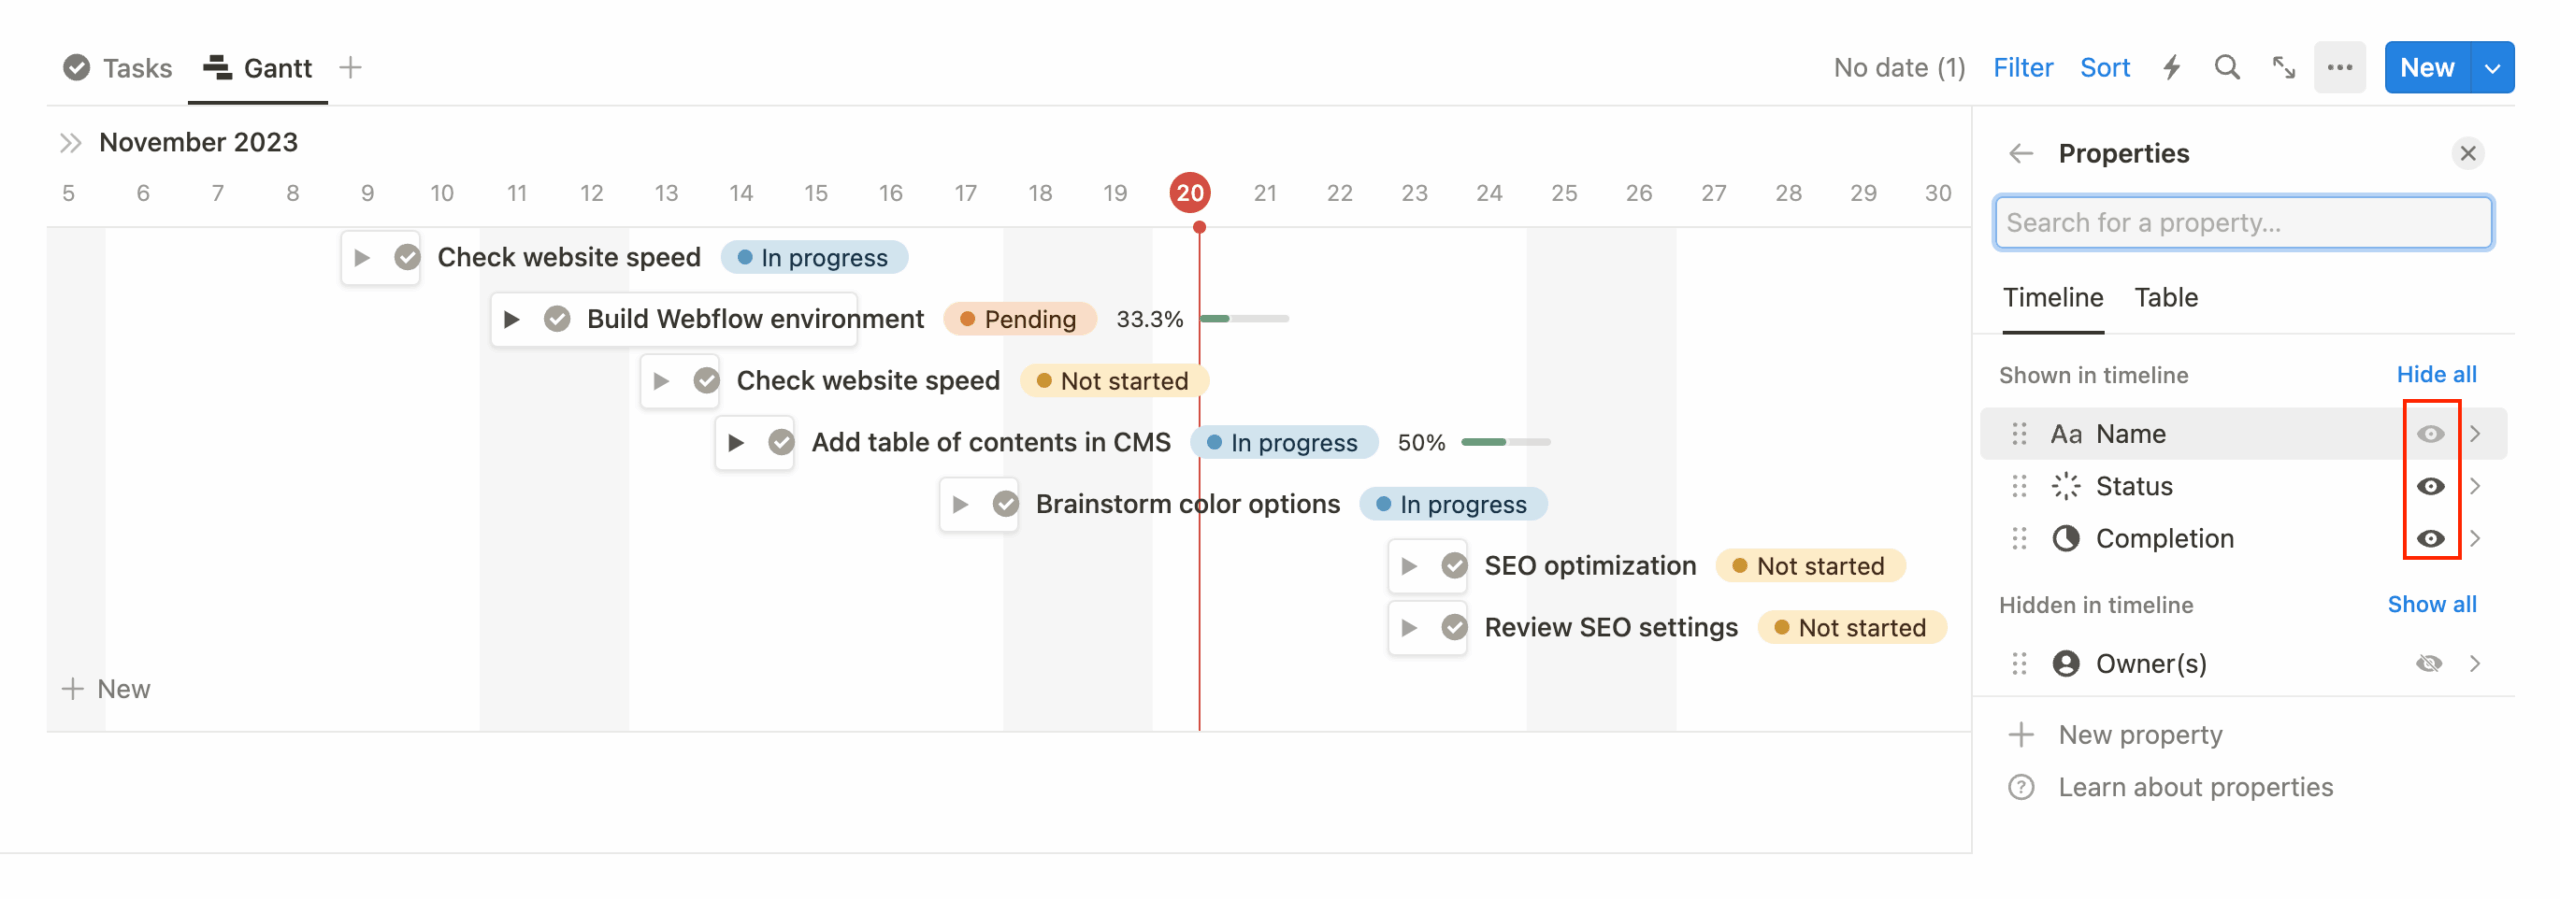Expand the Build Webflow environment task
Screen dimensions: 2560x899
point(512,320)
